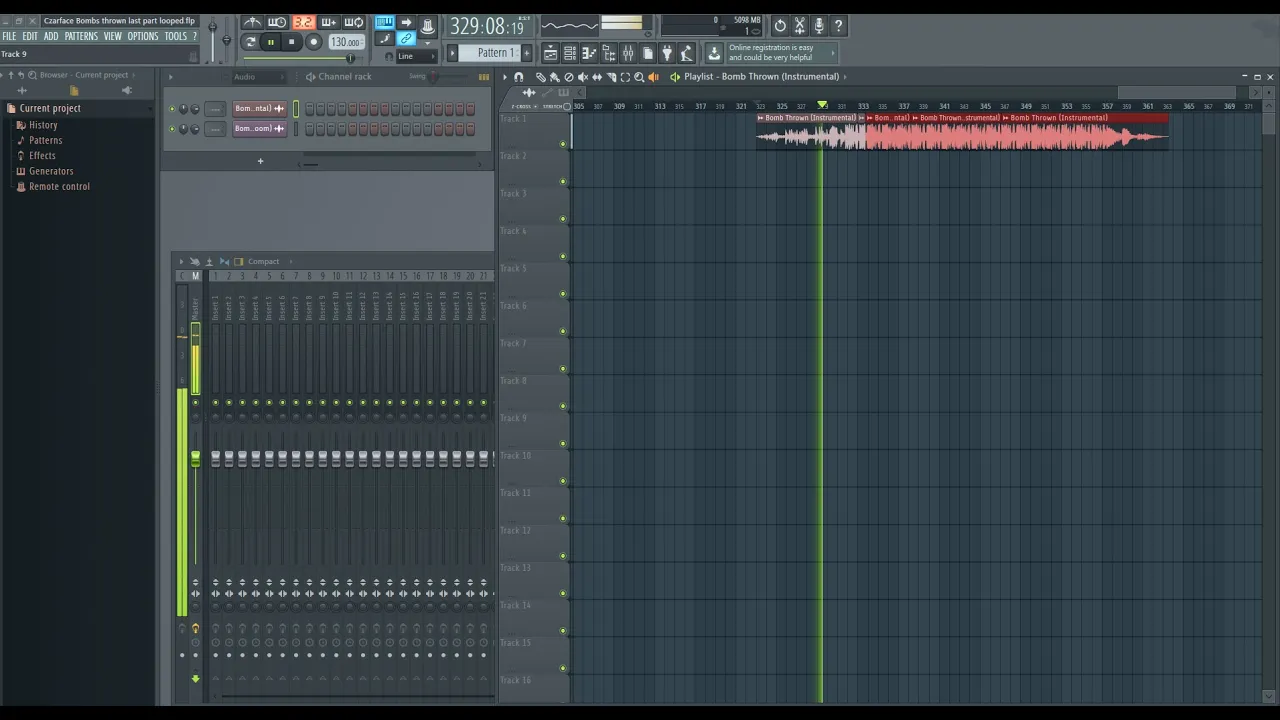Click the download icon in news panel

[714, 53]
